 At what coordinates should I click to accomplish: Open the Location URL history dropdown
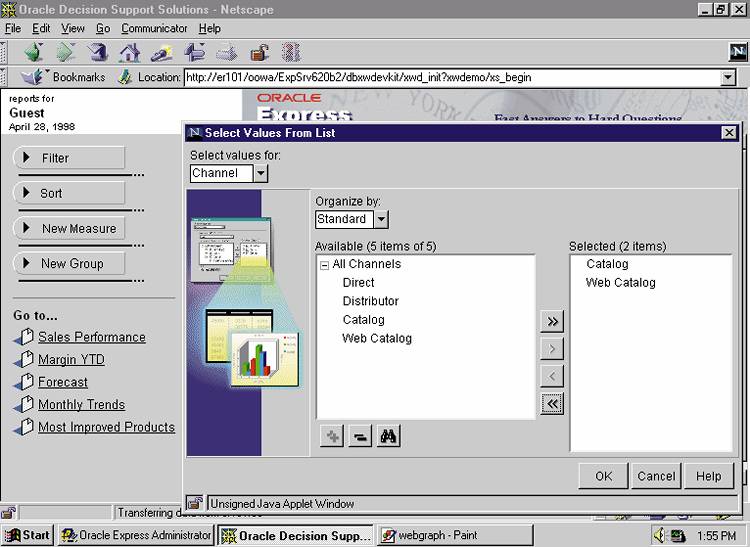tap(728, 77)
